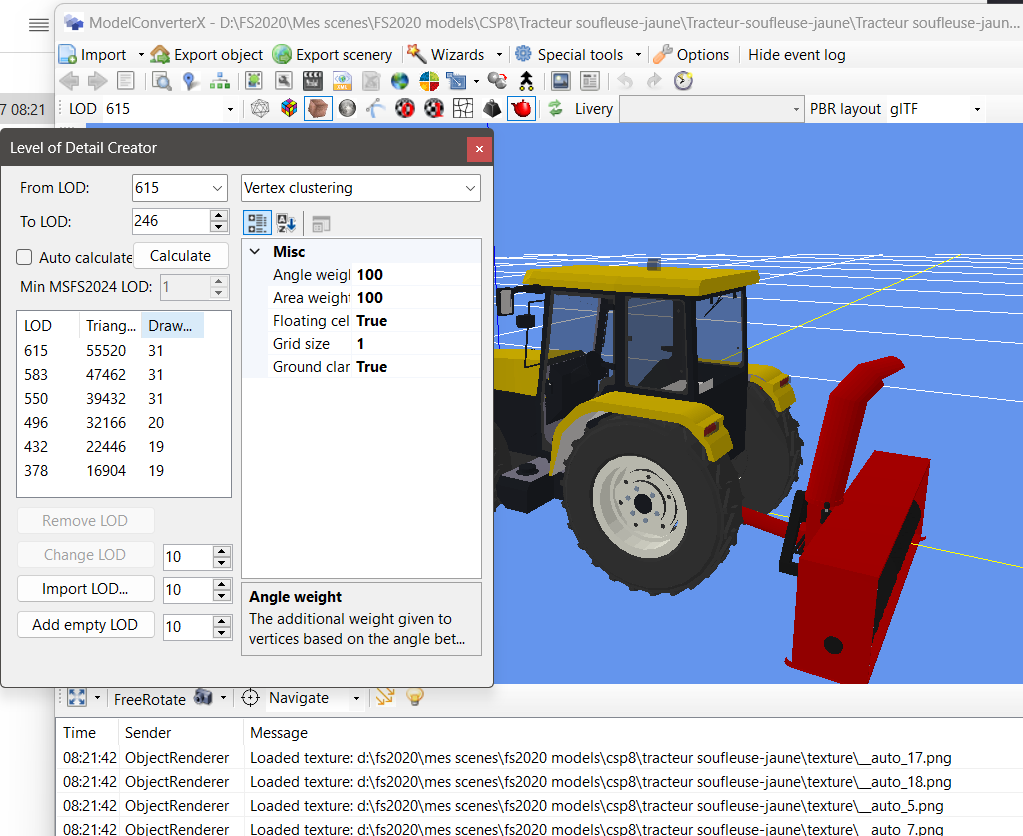Open the hierarchy tree icon in toolbar
This screenshot has height=836, width=1023.
219,81
